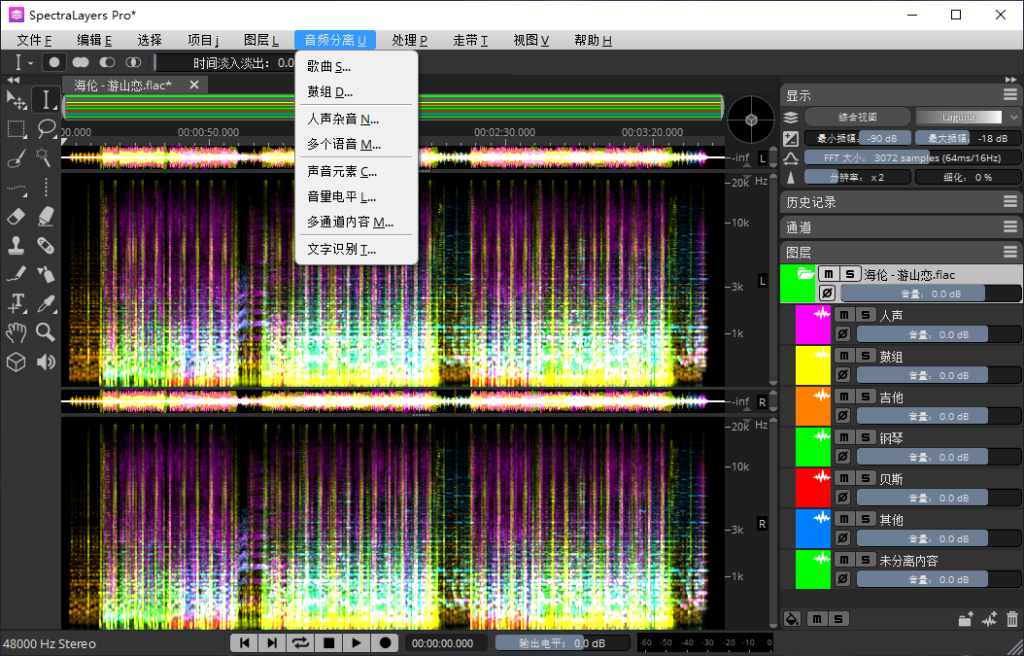Solo the 鼓组 layer
Screen dimensions: 1024x656
(865, 355)
